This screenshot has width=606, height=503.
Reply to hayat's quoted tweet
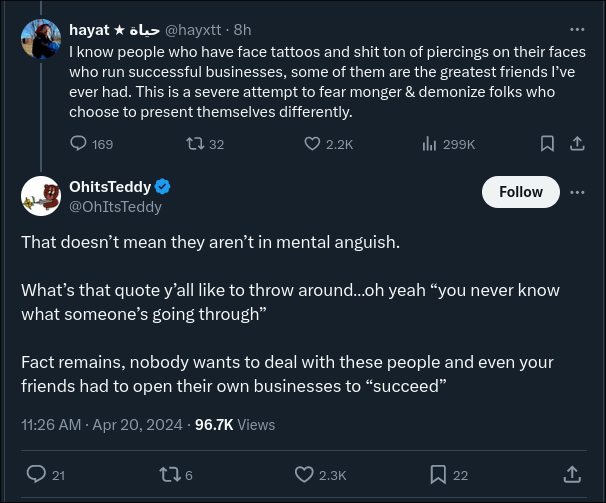tap(79, 144)
